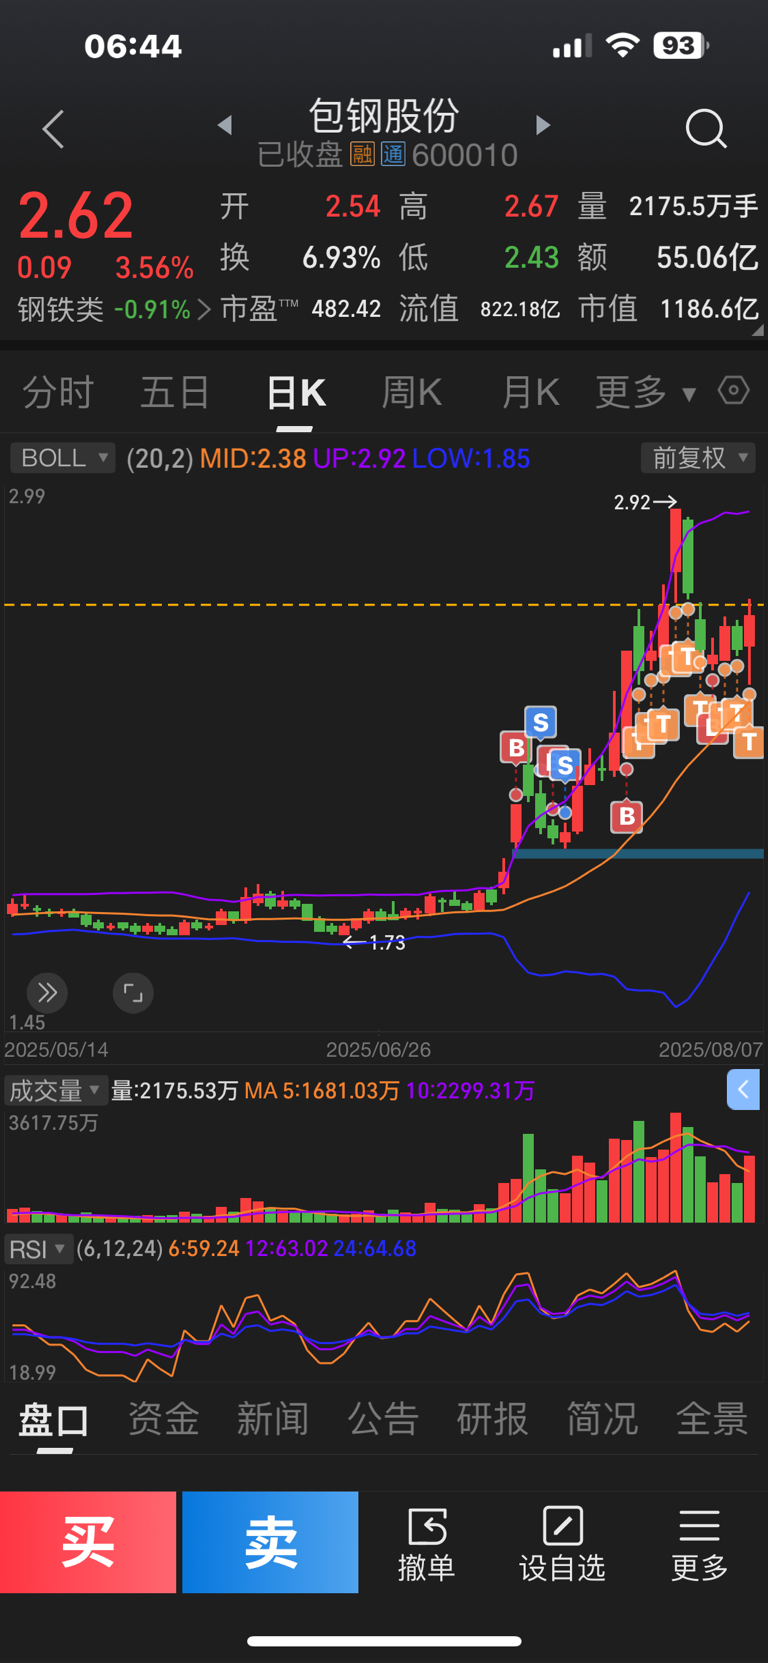The width and height of the screenshot is (768, 1663).
Task: Expand quote details corner triangle
Action: click(757, 331)
